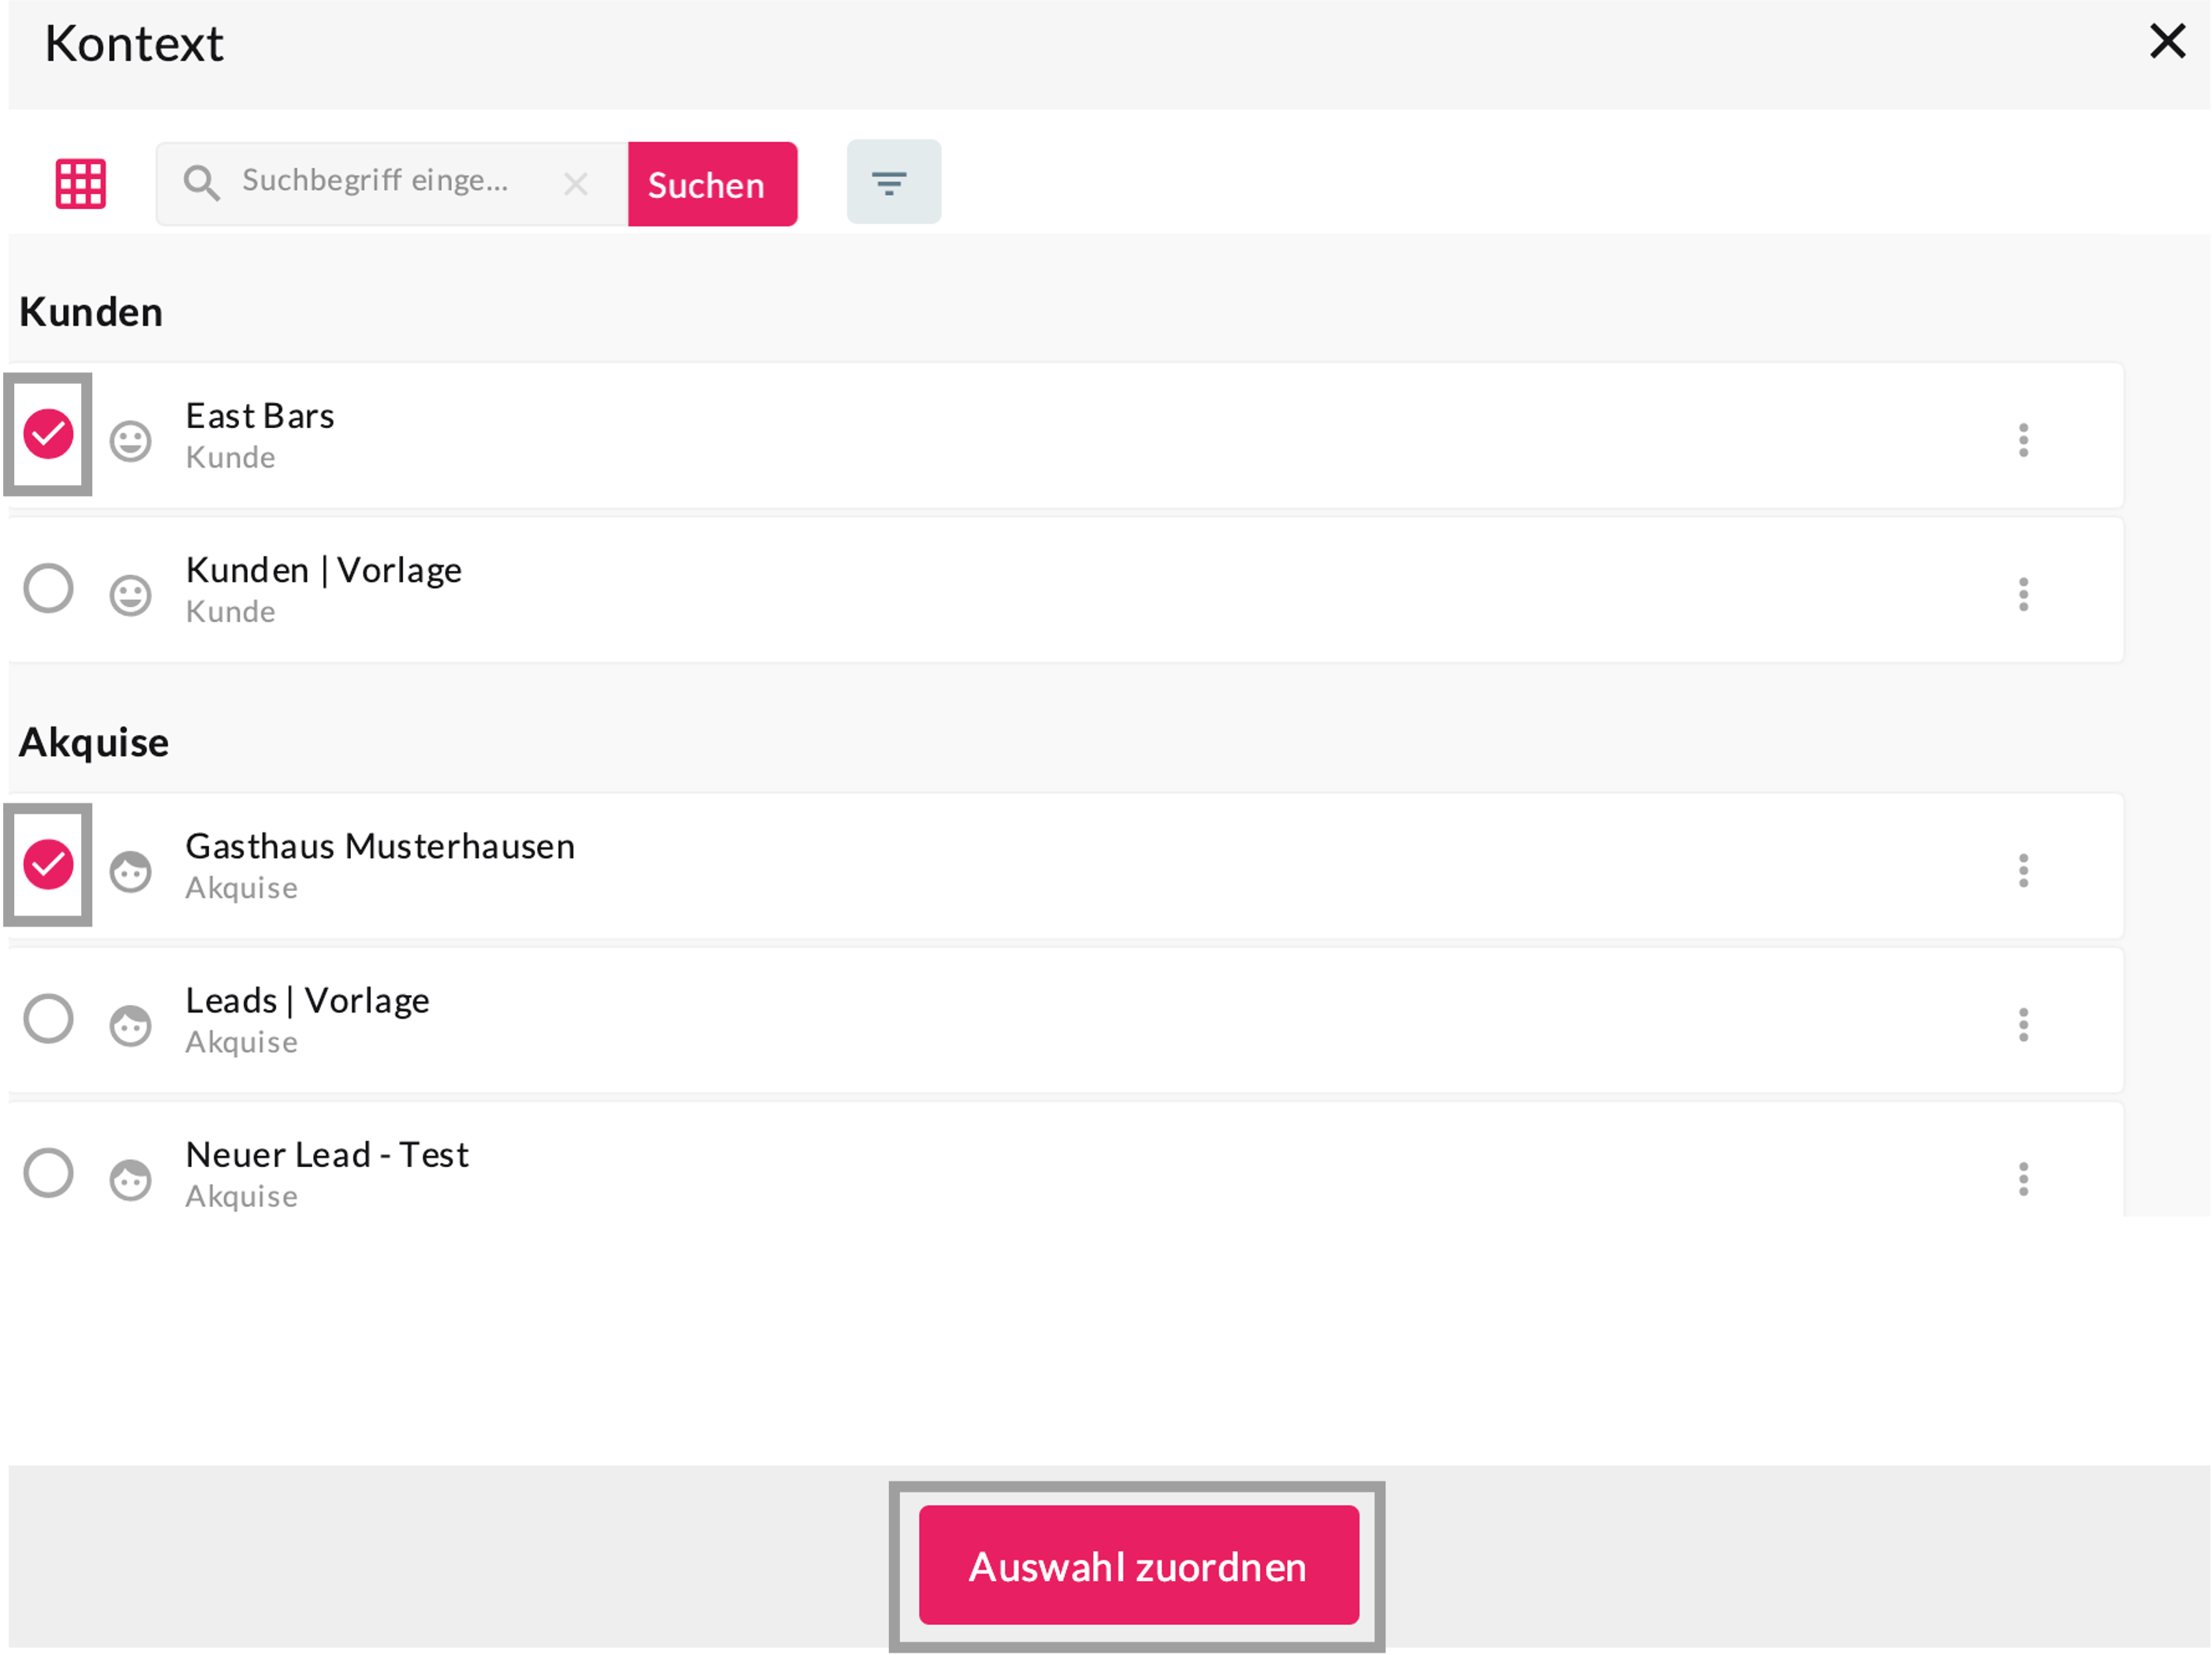This screenshot has width=2212, height=1655.
Task: Click face icon beside Gasthaus Musterhausen
Action: click(x=130, y=871)
